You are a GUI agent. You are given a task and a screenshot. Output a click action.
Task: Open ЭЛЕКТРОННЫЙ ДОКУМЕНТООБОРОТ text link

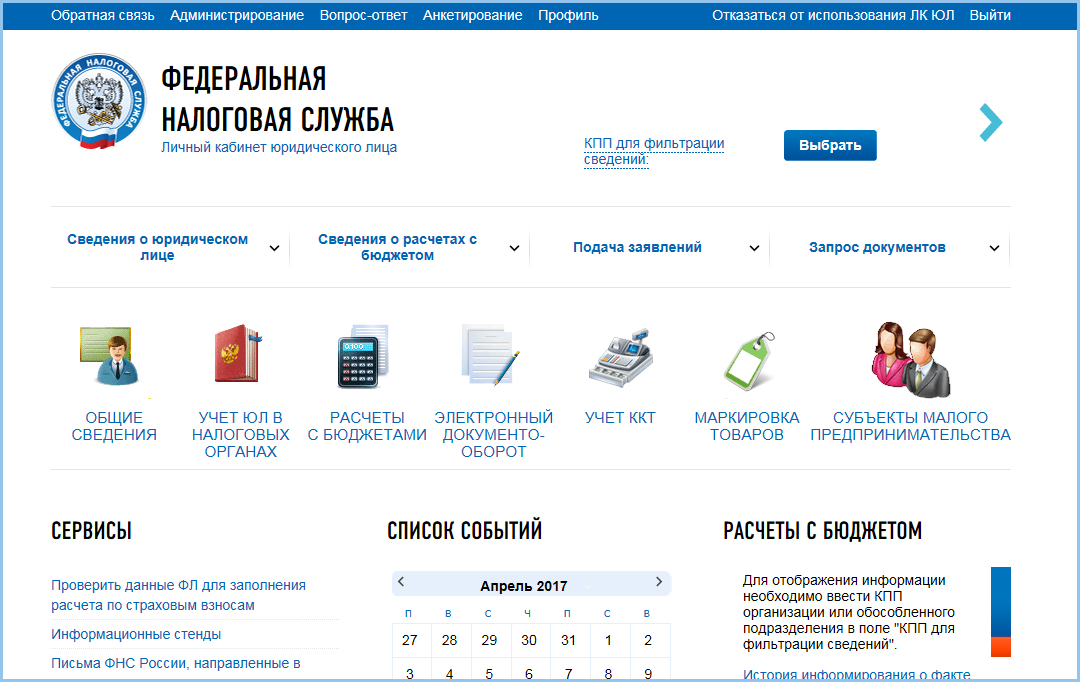tap(493, 435)
